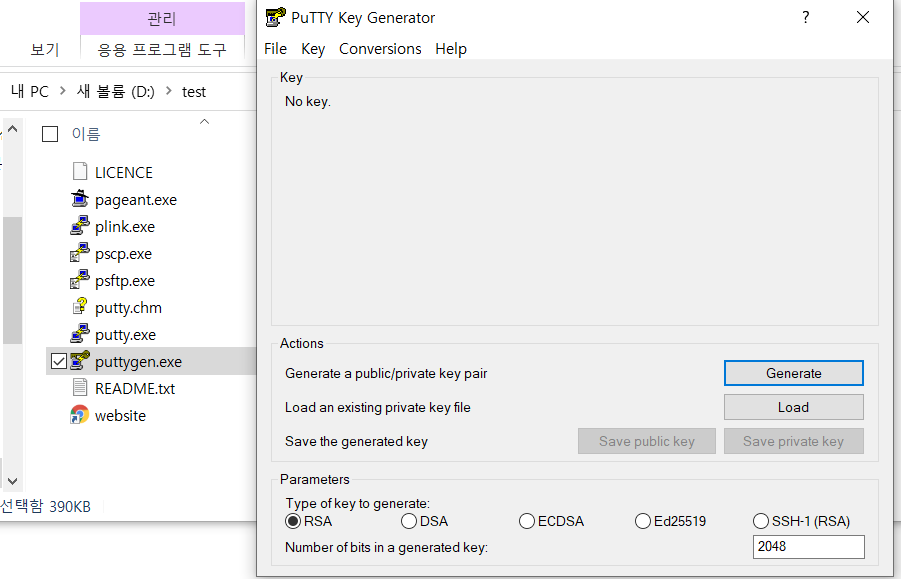Click the puttygen.exe key icon
This screenshot has width=901, height=579.
pyautogui.click(x=80, y=361)
